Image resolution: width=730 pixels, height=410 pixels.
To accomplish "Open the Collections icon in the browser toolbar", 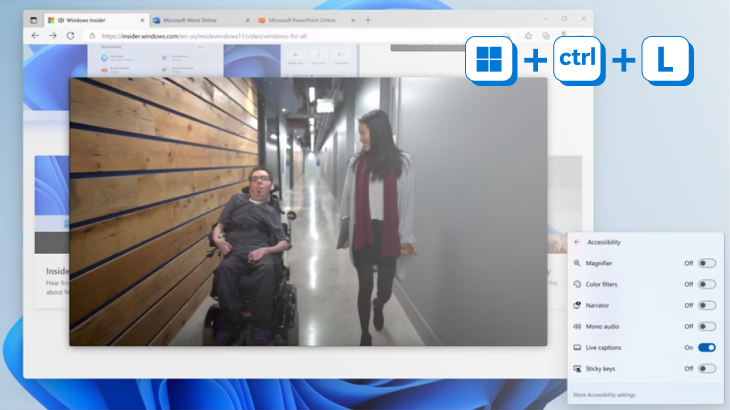I will coord(546,36).
